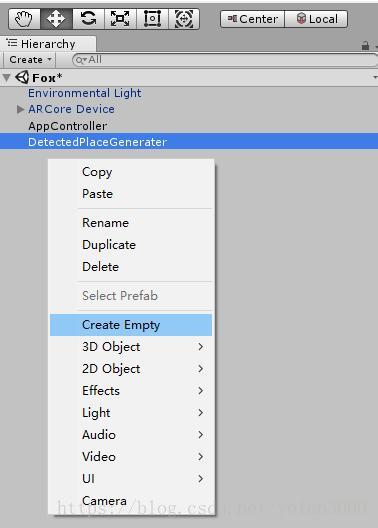Viewport: 378px width, 528px height.
Task: Open search mode dropdown magnifier icon
Action: (x=81, y=60)
